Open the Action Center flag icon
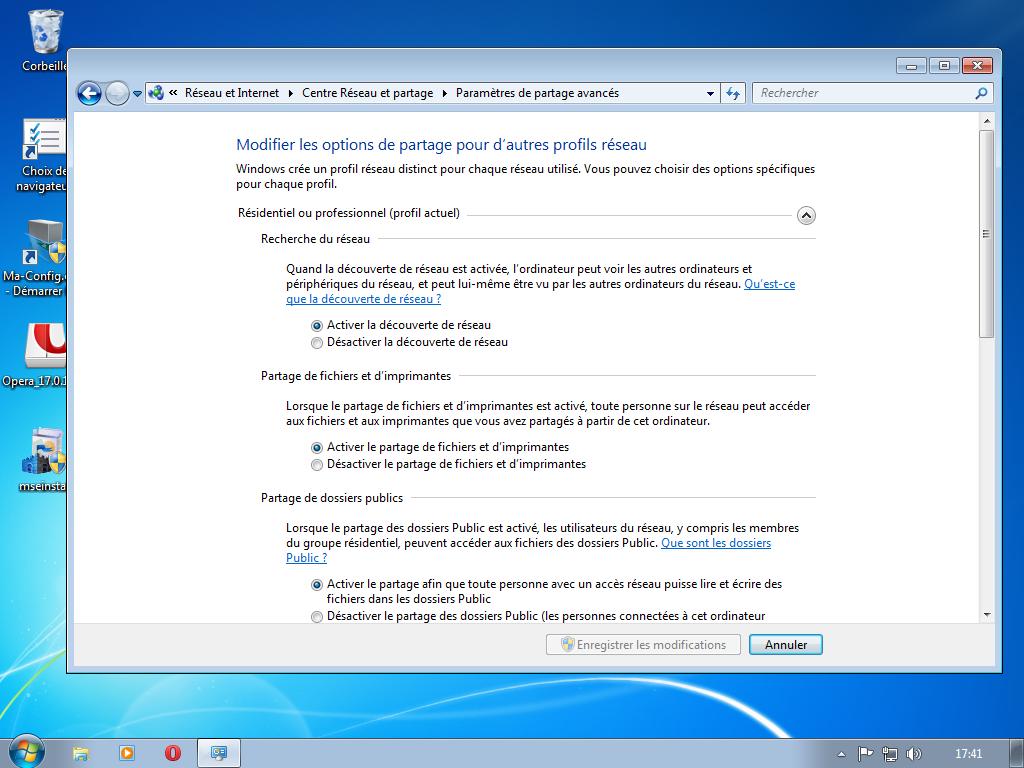 (x=865, y=754)
